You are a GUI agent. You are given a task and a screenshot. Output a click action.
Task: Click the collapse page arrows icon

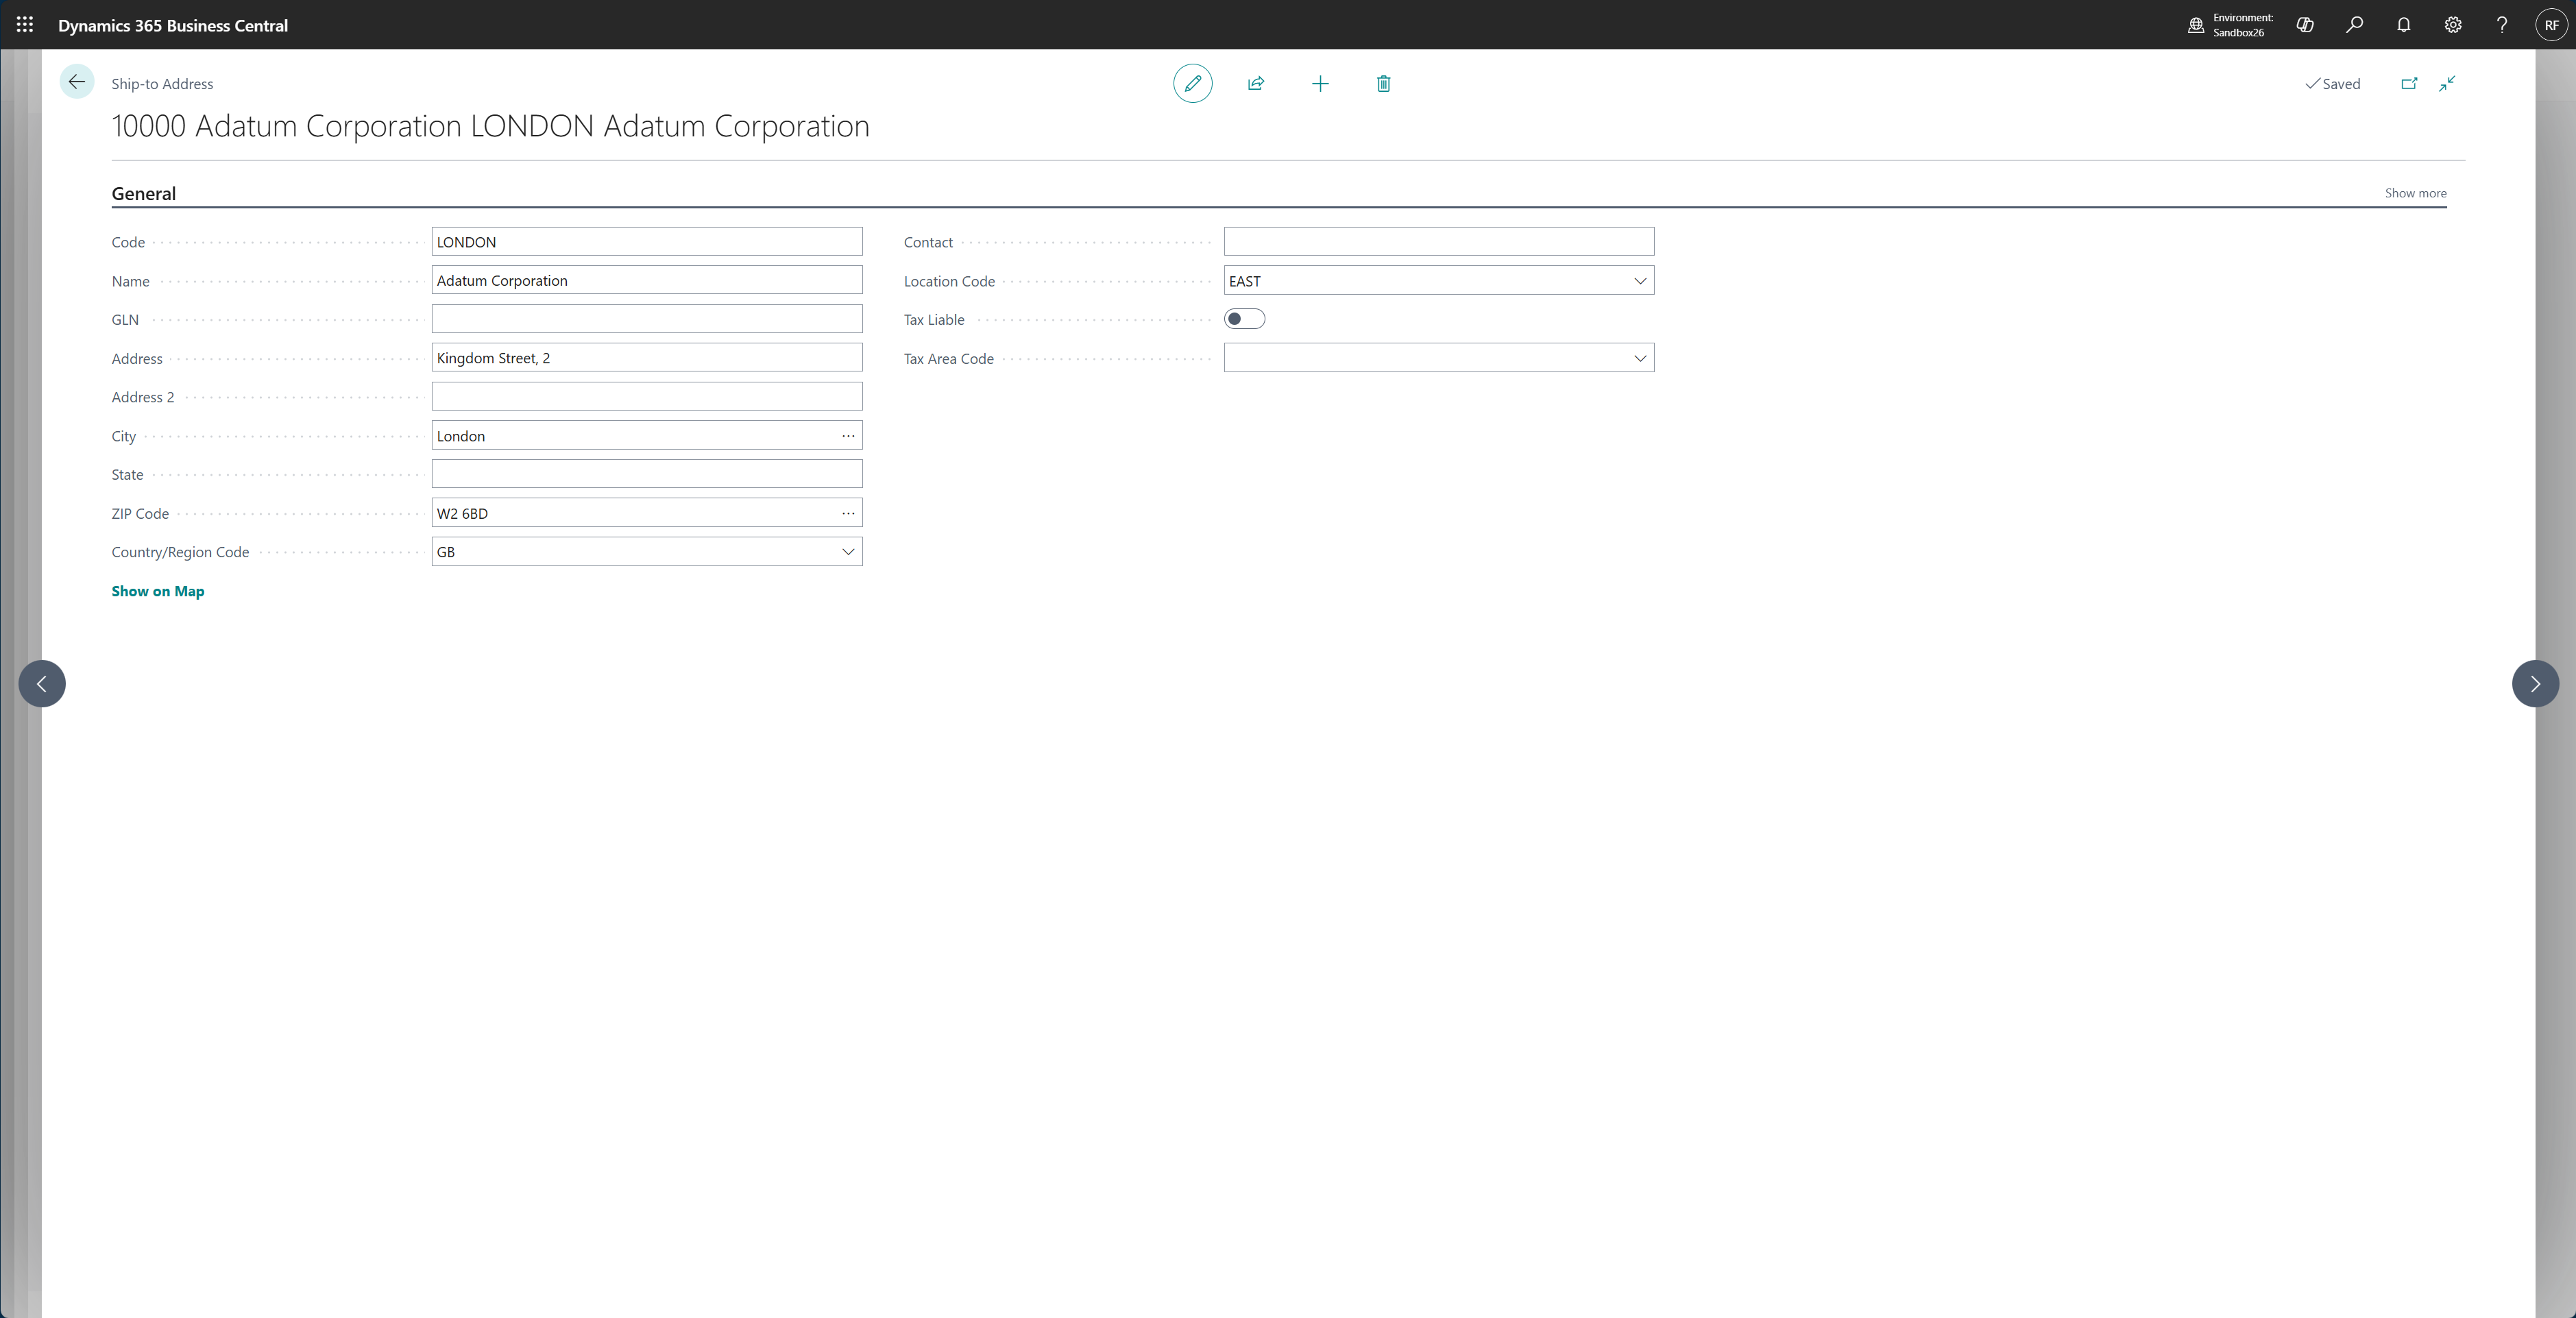2447,83
